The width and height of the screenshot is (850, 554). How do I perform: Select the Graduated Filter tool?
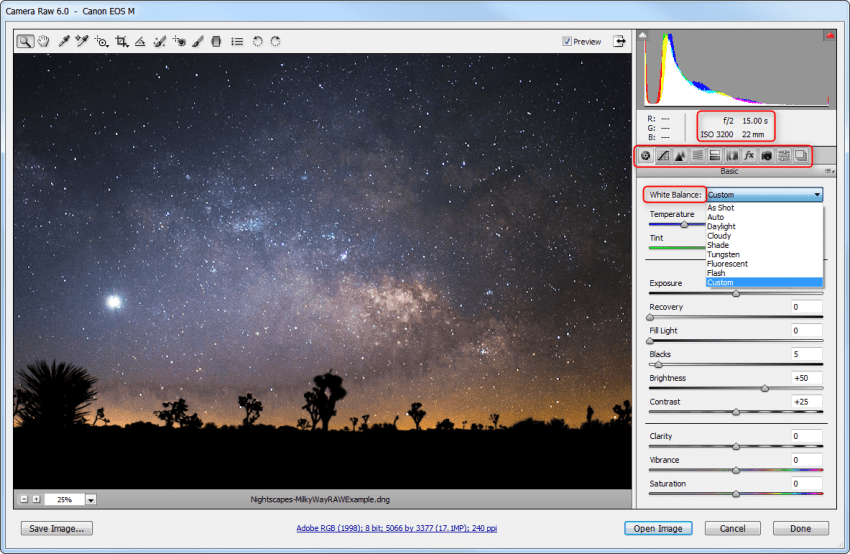click(x=216, y=41)
